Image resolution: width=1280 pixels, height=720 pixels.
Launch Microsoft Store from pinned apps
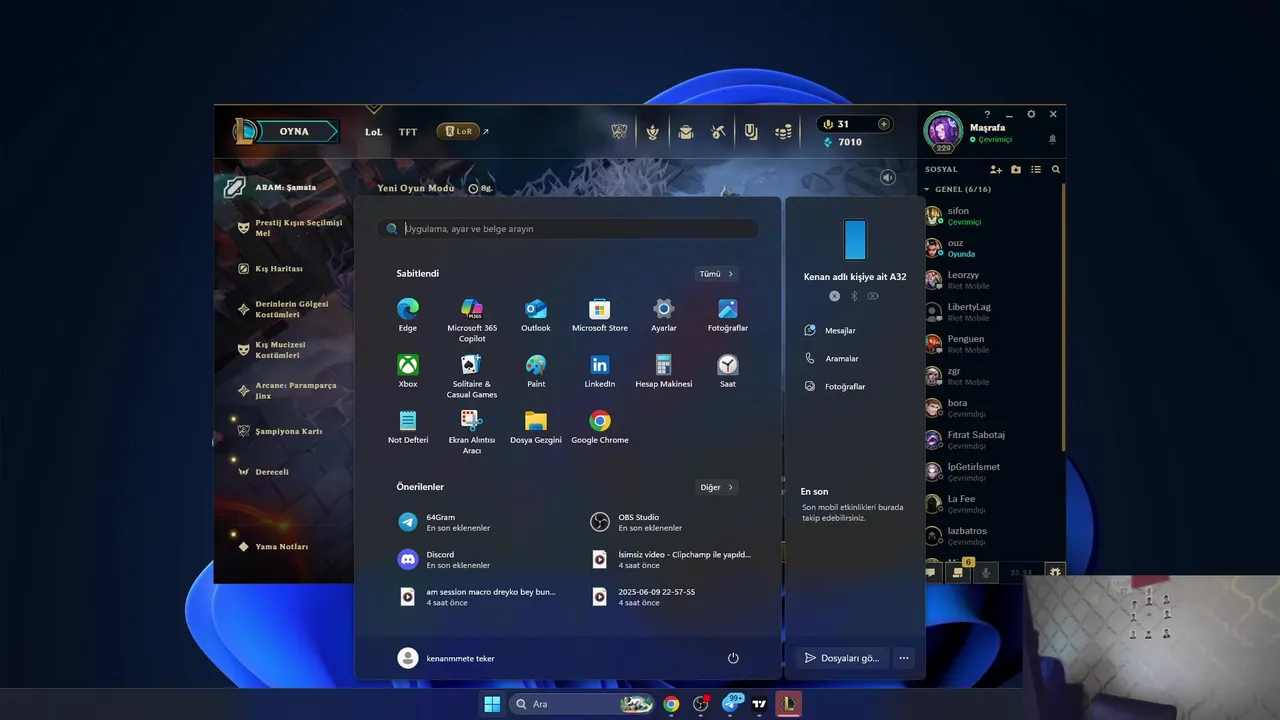pyautogui.click(x=600, y=315)
